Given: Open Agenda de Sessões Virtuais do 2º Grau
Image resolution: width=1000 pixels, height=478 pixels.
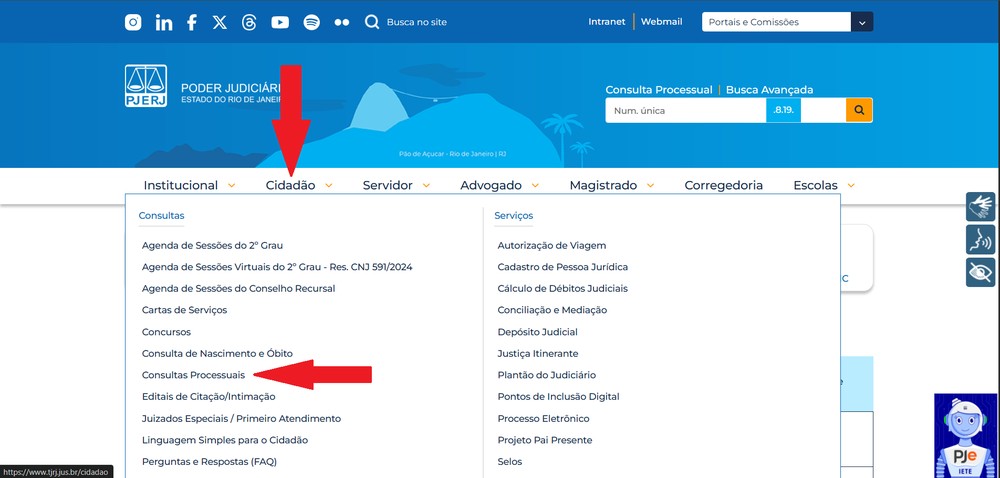Looking at the screenshot, I should pos(277,267).
